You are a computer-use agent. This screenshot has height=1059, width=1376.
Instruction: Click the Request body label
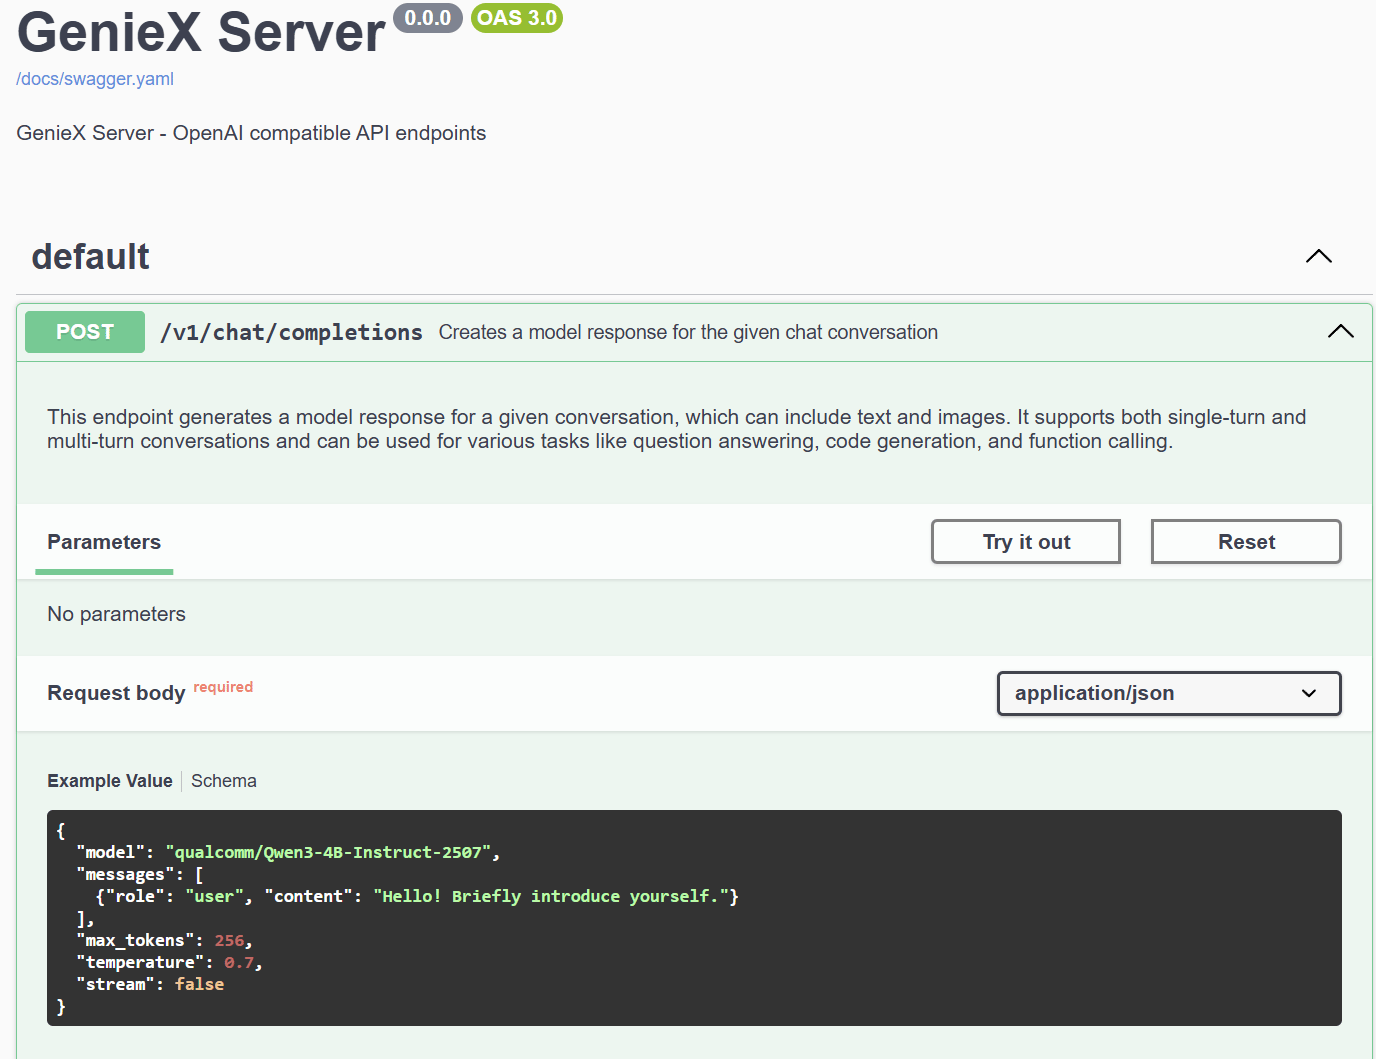pyautogui.click(x=116, y=693)
